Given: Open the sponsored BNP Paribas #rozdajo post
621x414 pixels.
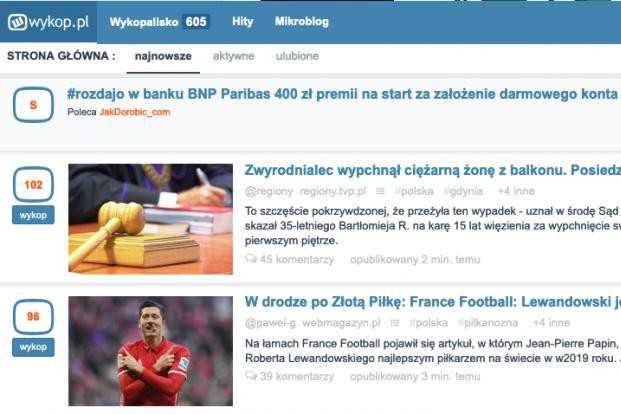Looking at the screenshot, I should (x=343, y=94).
